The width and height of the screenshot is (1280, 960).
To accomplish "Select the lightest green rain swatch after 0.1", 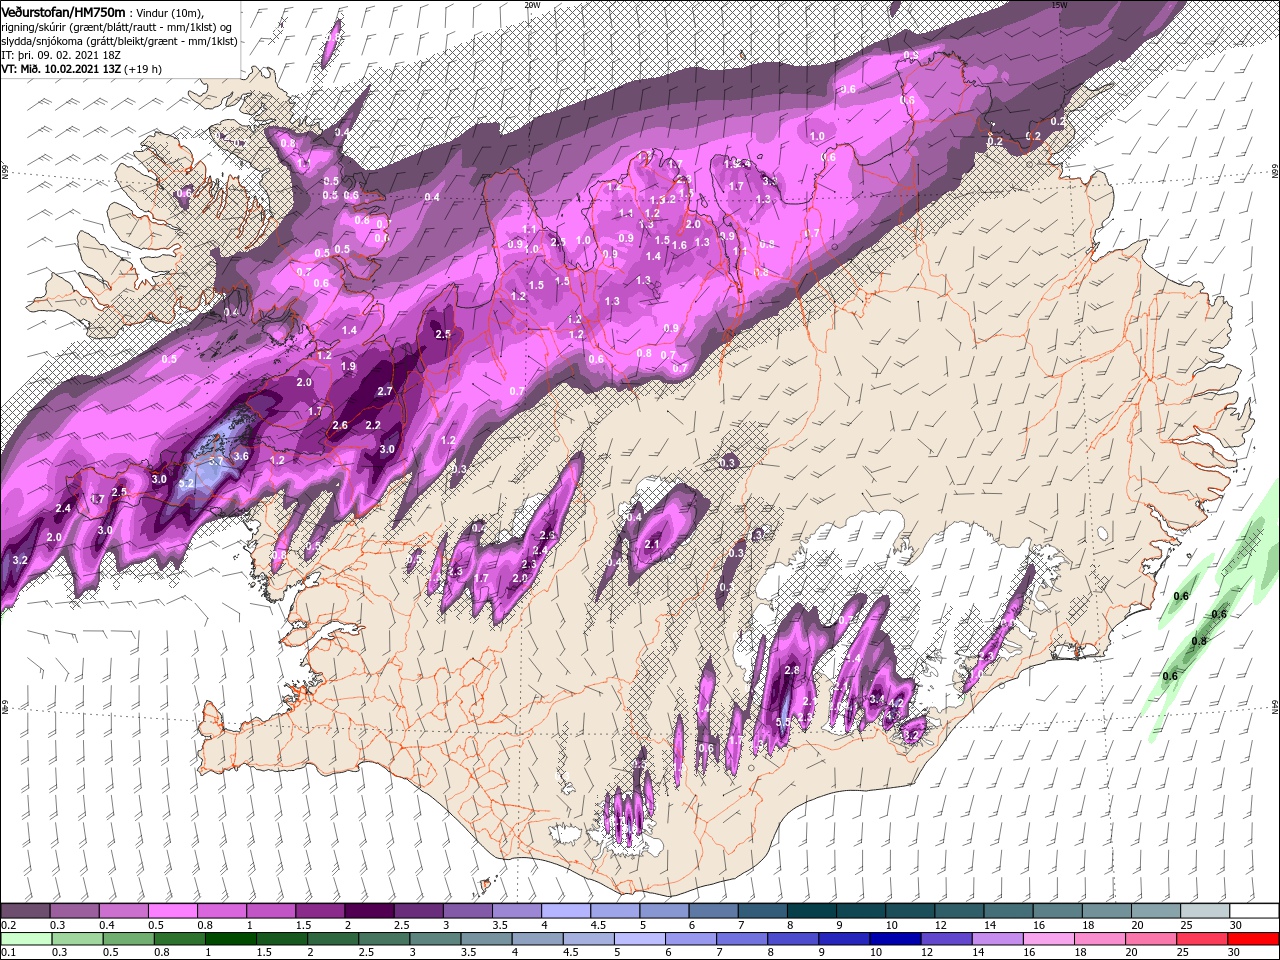I will [x=25, y=939].
